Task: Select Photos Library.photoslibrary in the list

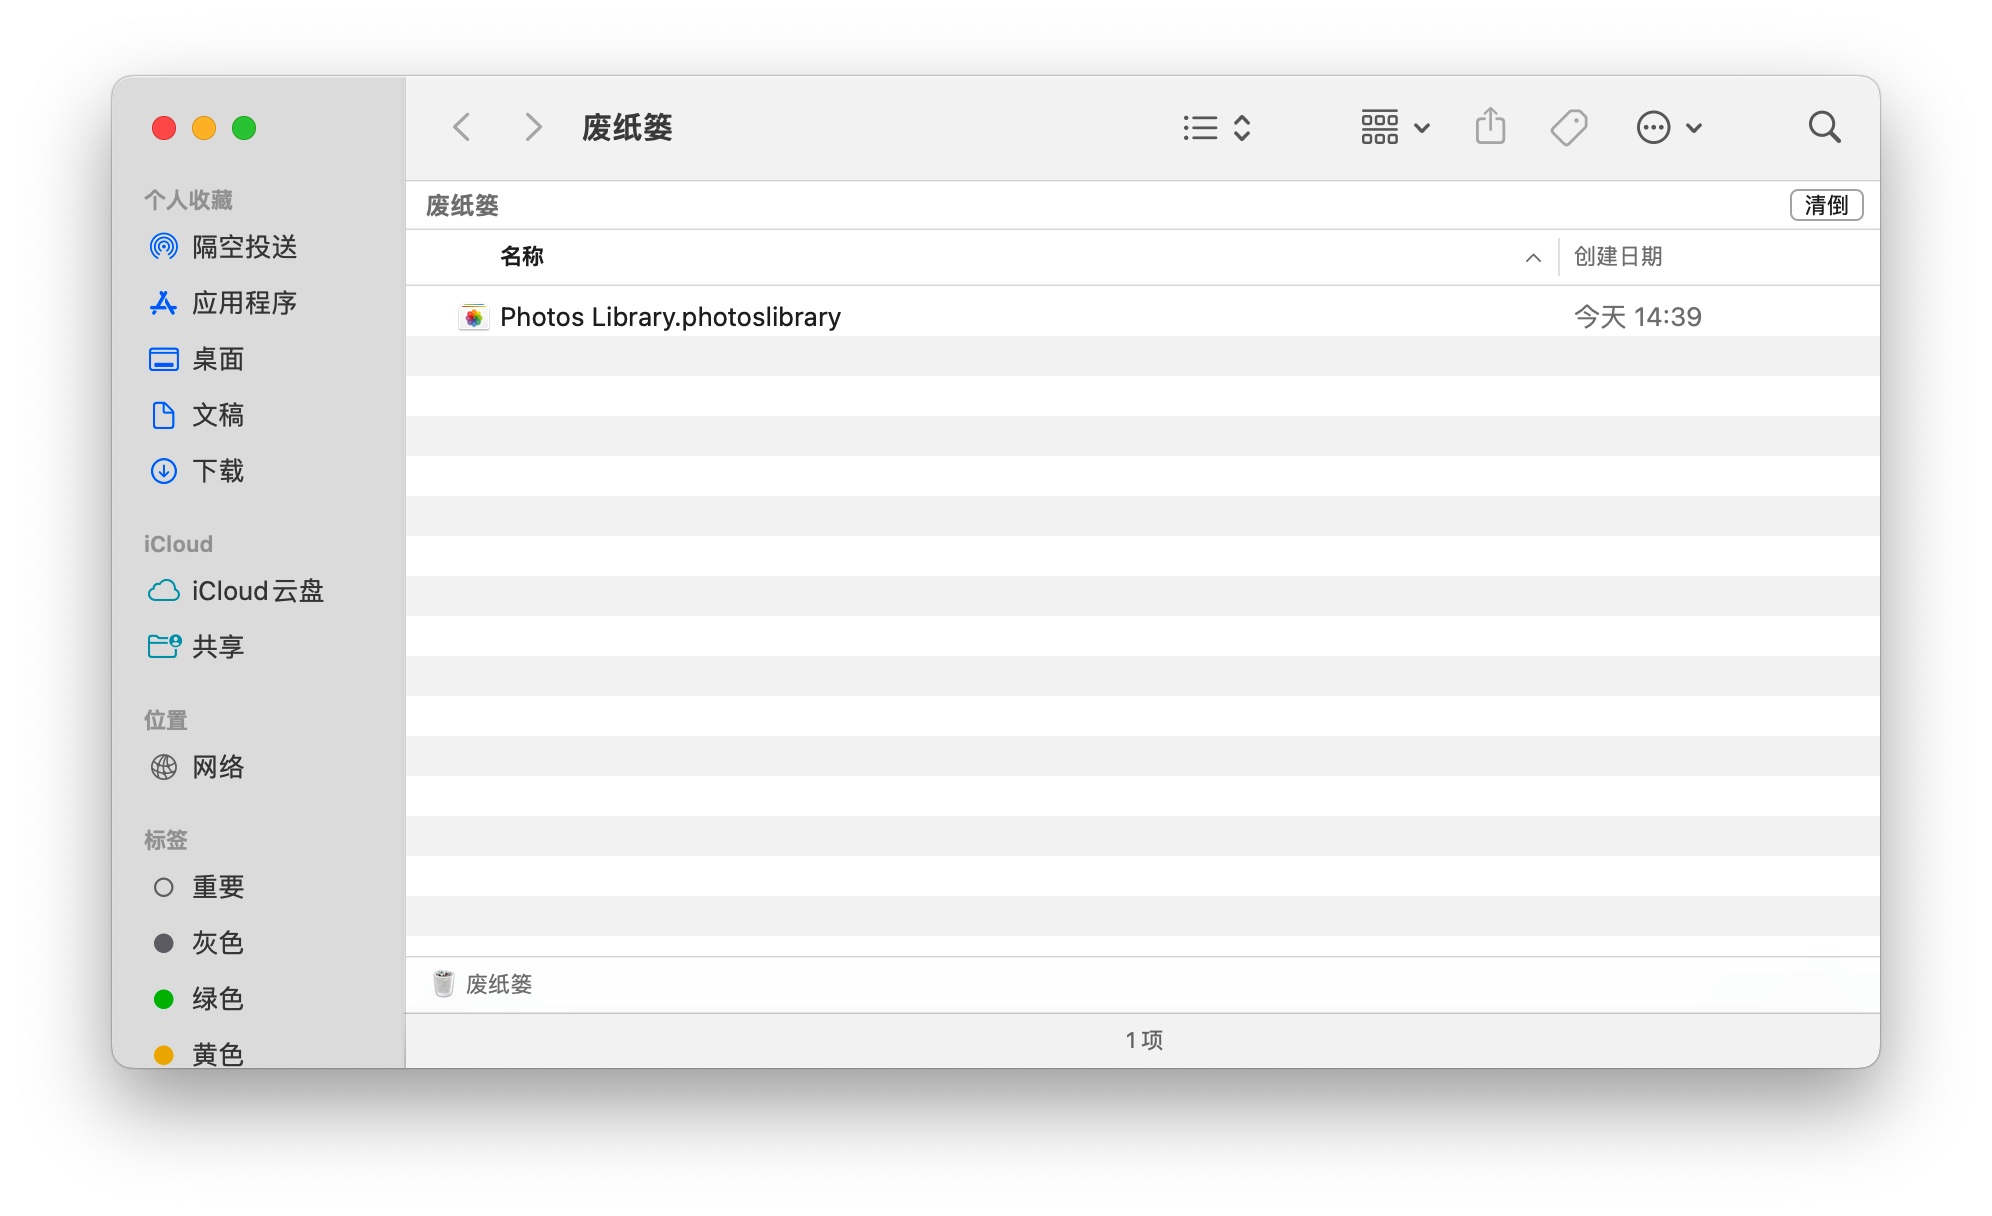Action: coord(670,316)
